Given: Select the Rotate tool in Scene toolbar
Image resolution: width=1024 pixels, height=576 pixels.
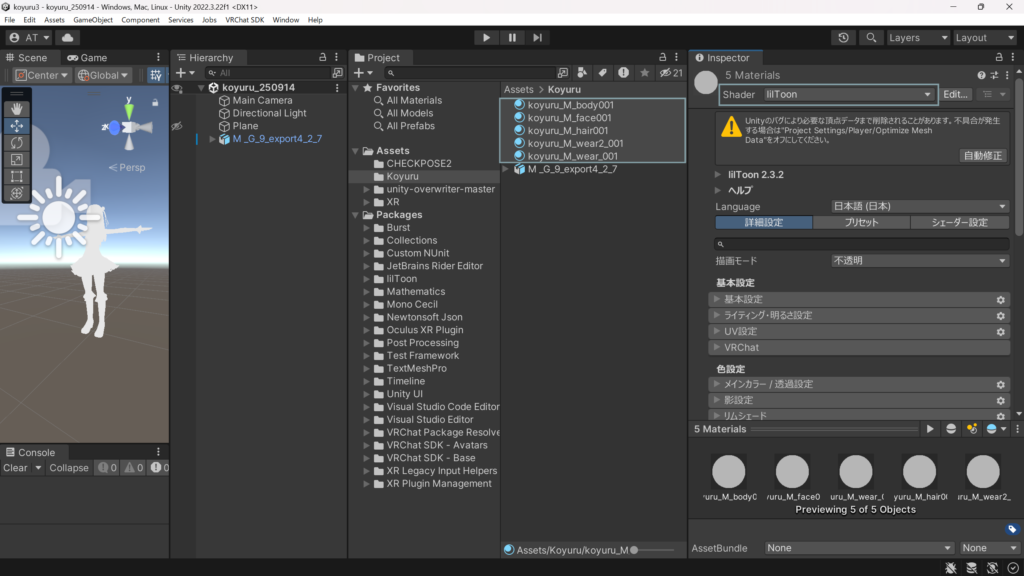Looking at the screenshot, I should (x=17, y=142).
